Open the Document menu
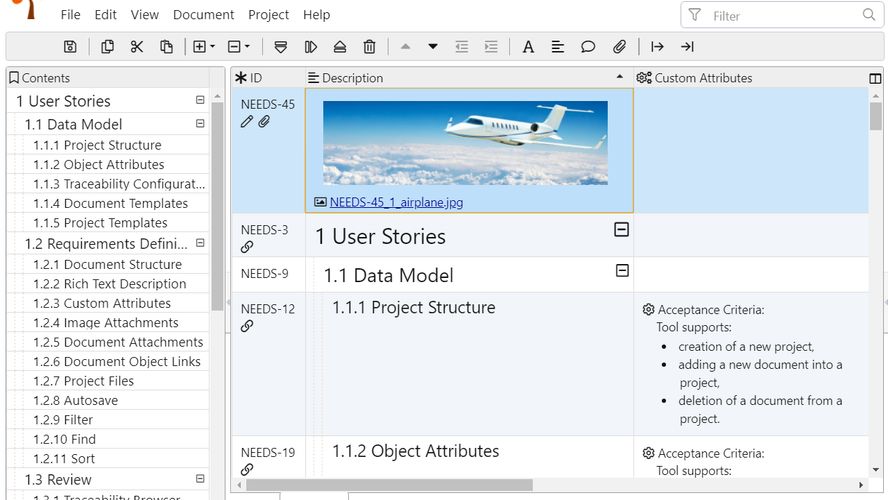Screen dimensions: 888x500 (203, 15)
